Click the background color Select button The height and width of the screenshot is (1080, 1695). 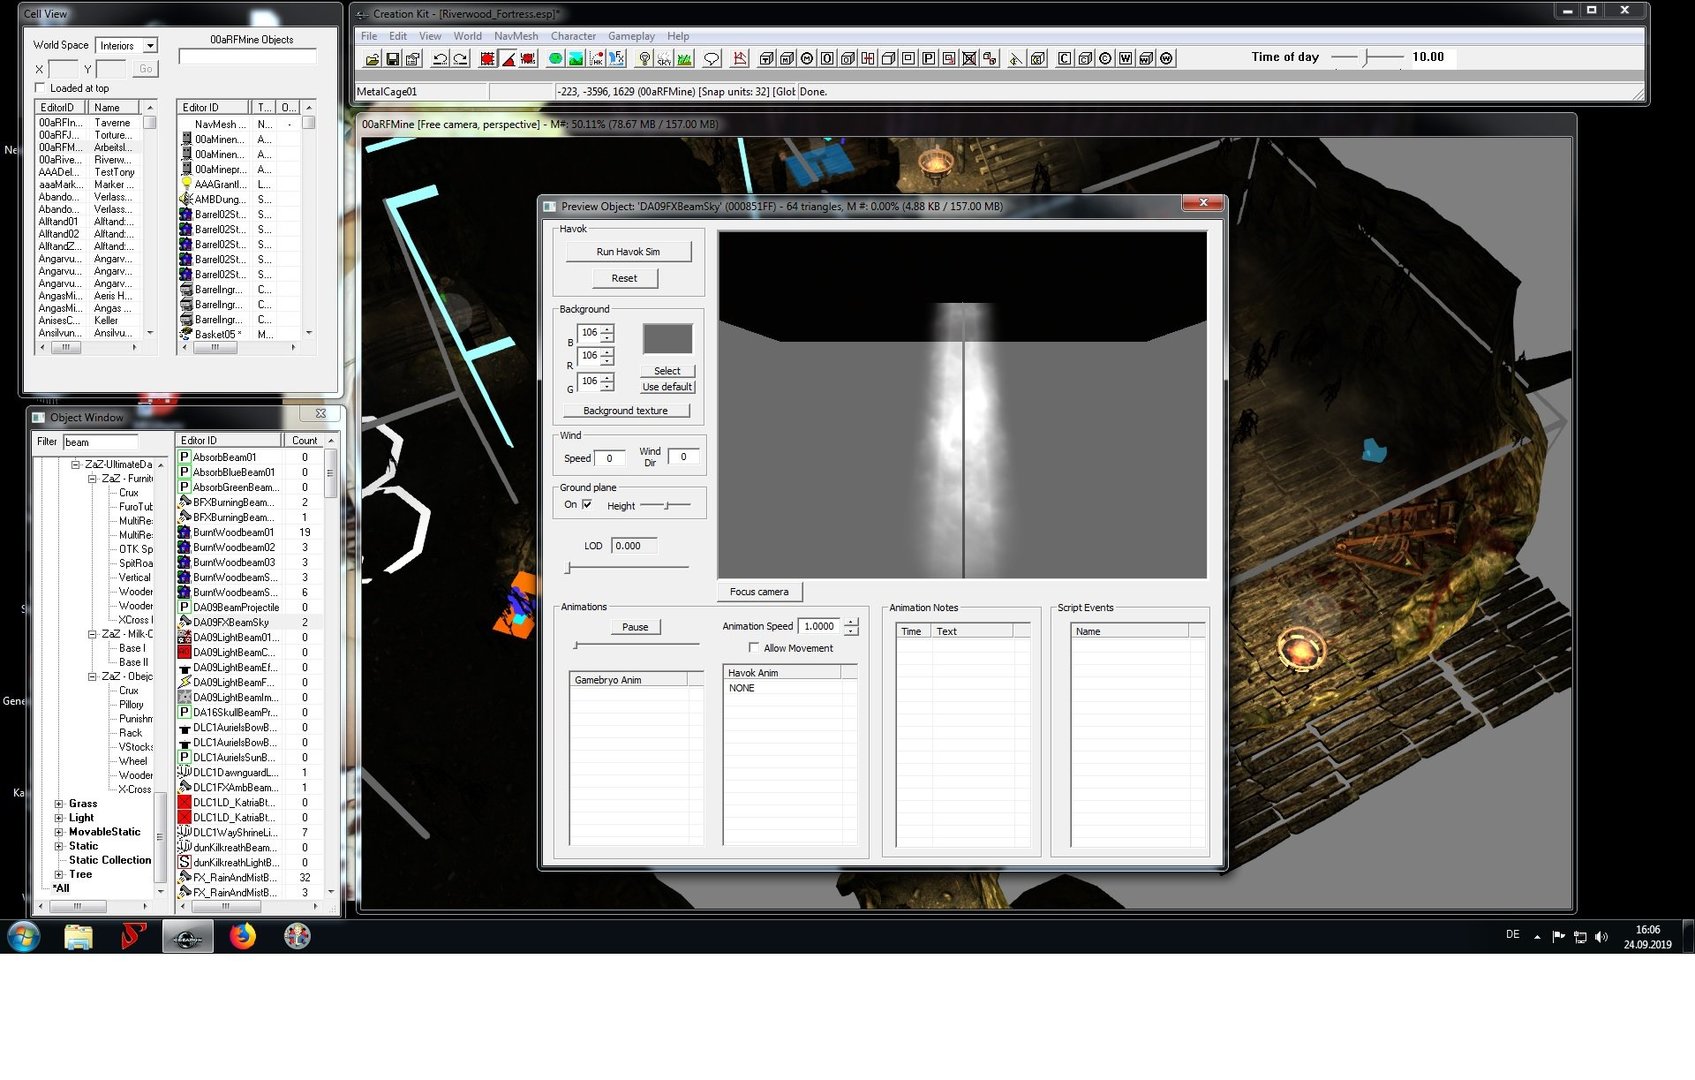667,371
